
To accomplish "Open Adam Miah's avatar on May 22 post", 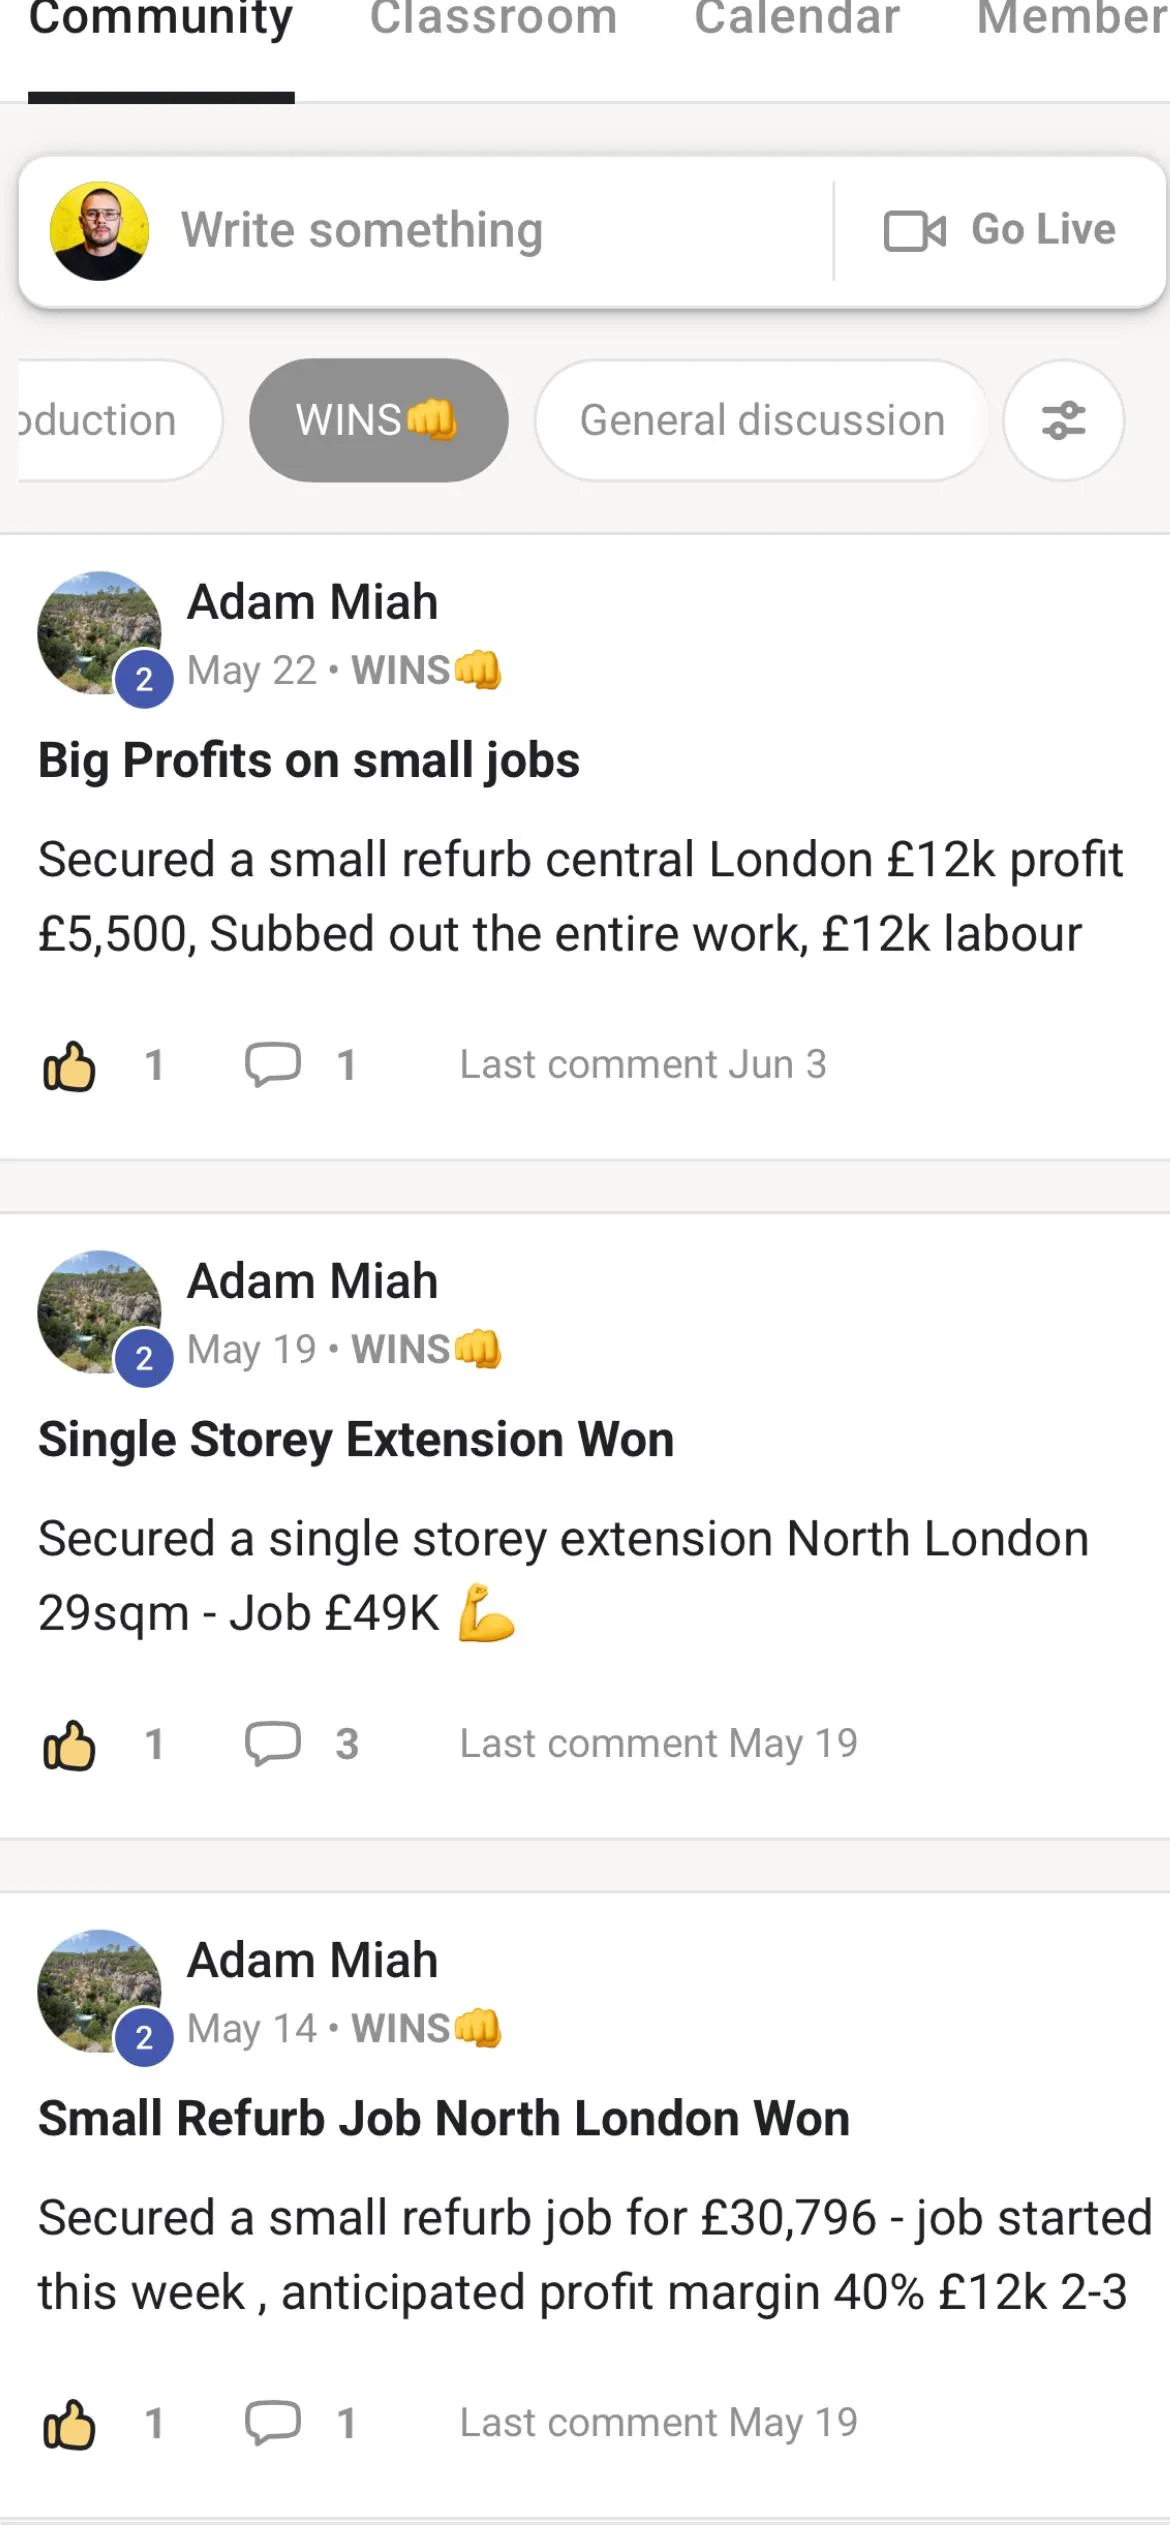I will [99, 633].
